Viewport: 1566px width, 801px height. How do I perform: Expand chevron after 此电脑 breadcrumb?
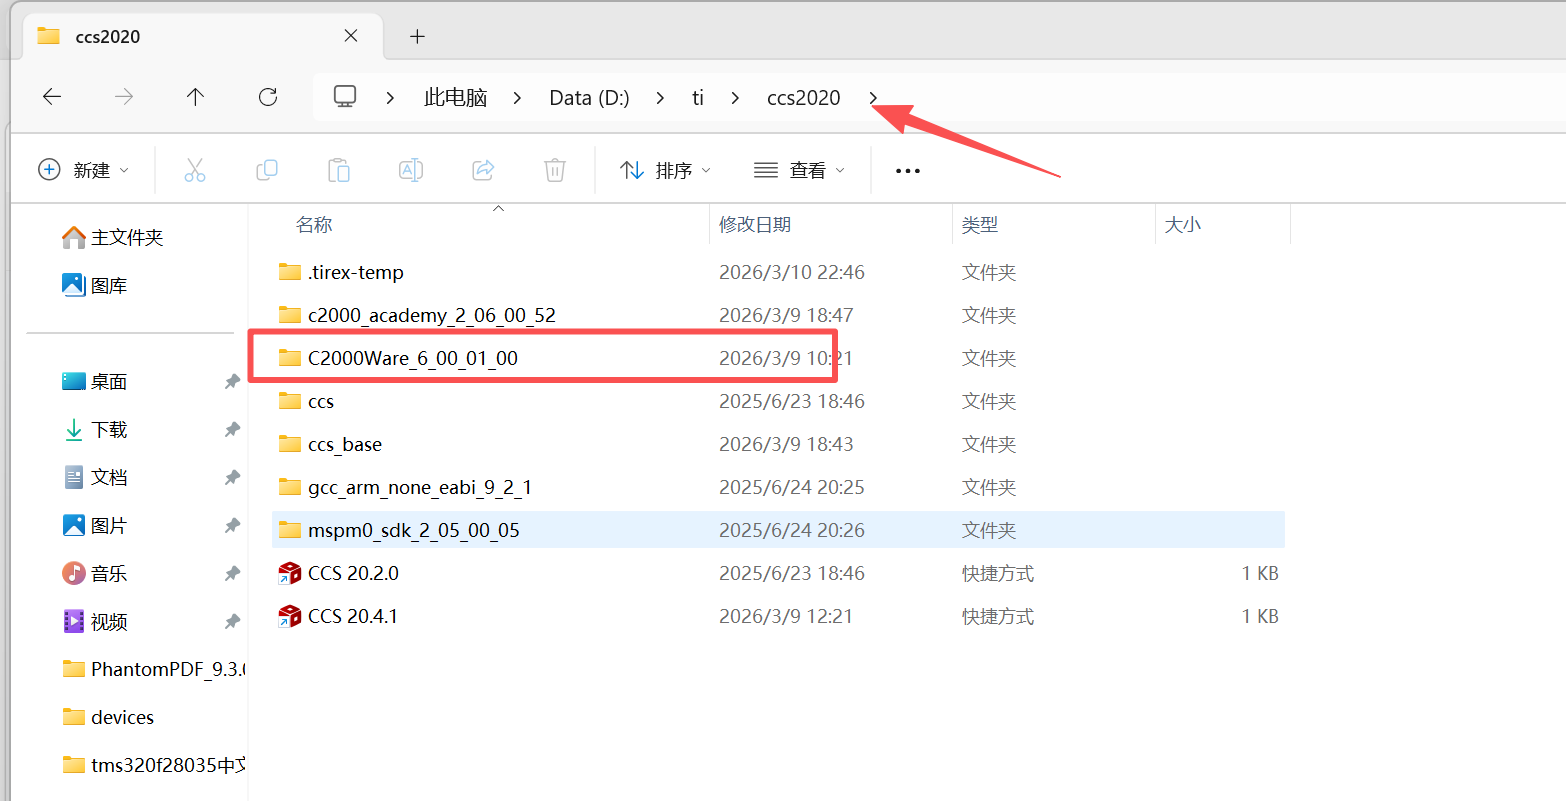pos(517,97)
